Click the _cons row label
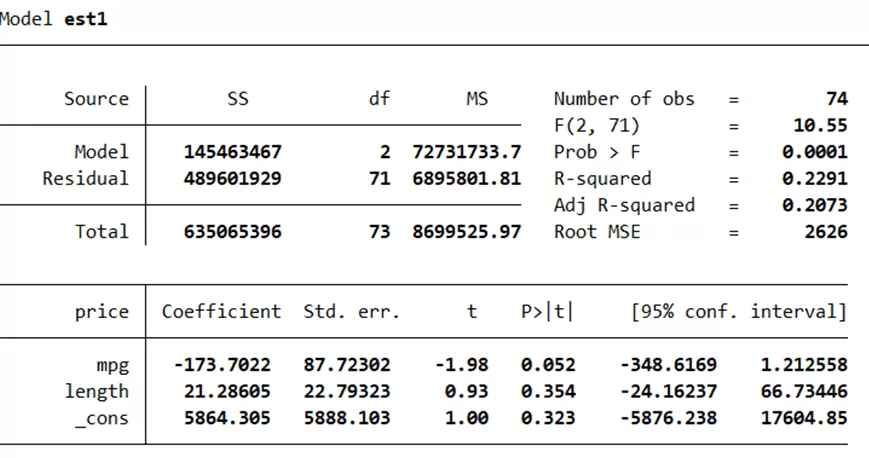Viewport: 869px width, 458px height. (x=102, y=418)
